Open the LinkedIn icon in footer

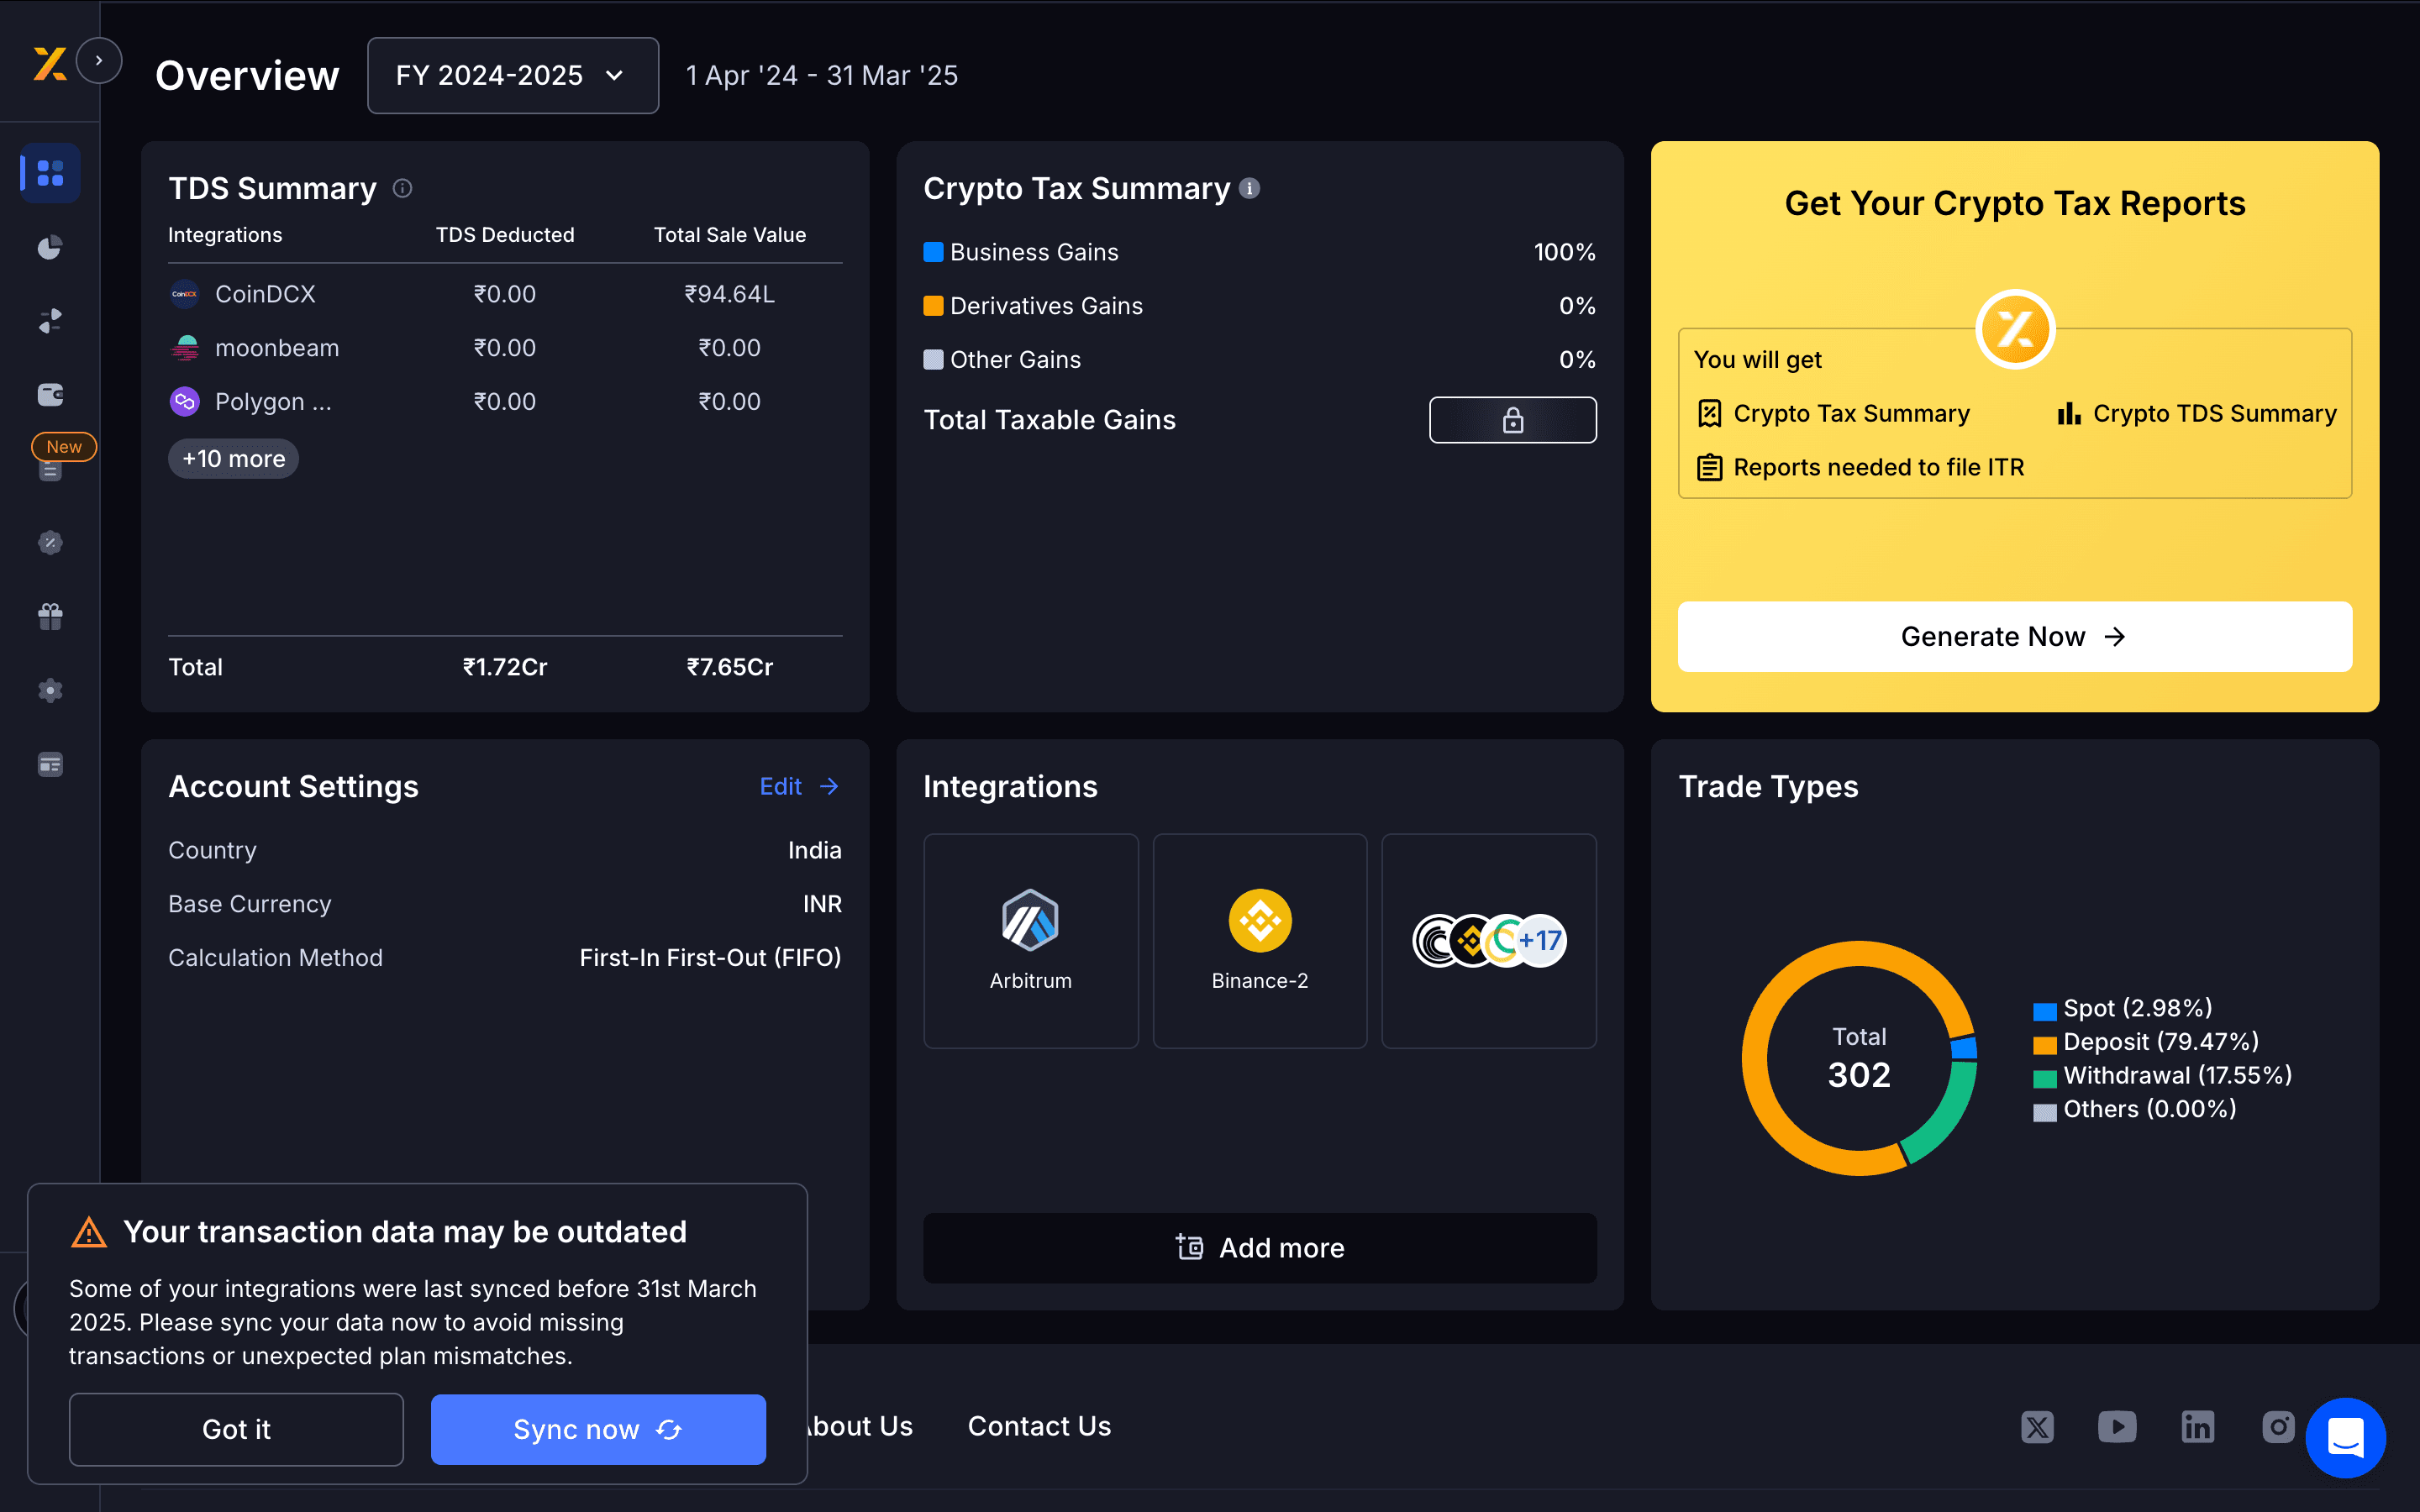point(2197,1427)
